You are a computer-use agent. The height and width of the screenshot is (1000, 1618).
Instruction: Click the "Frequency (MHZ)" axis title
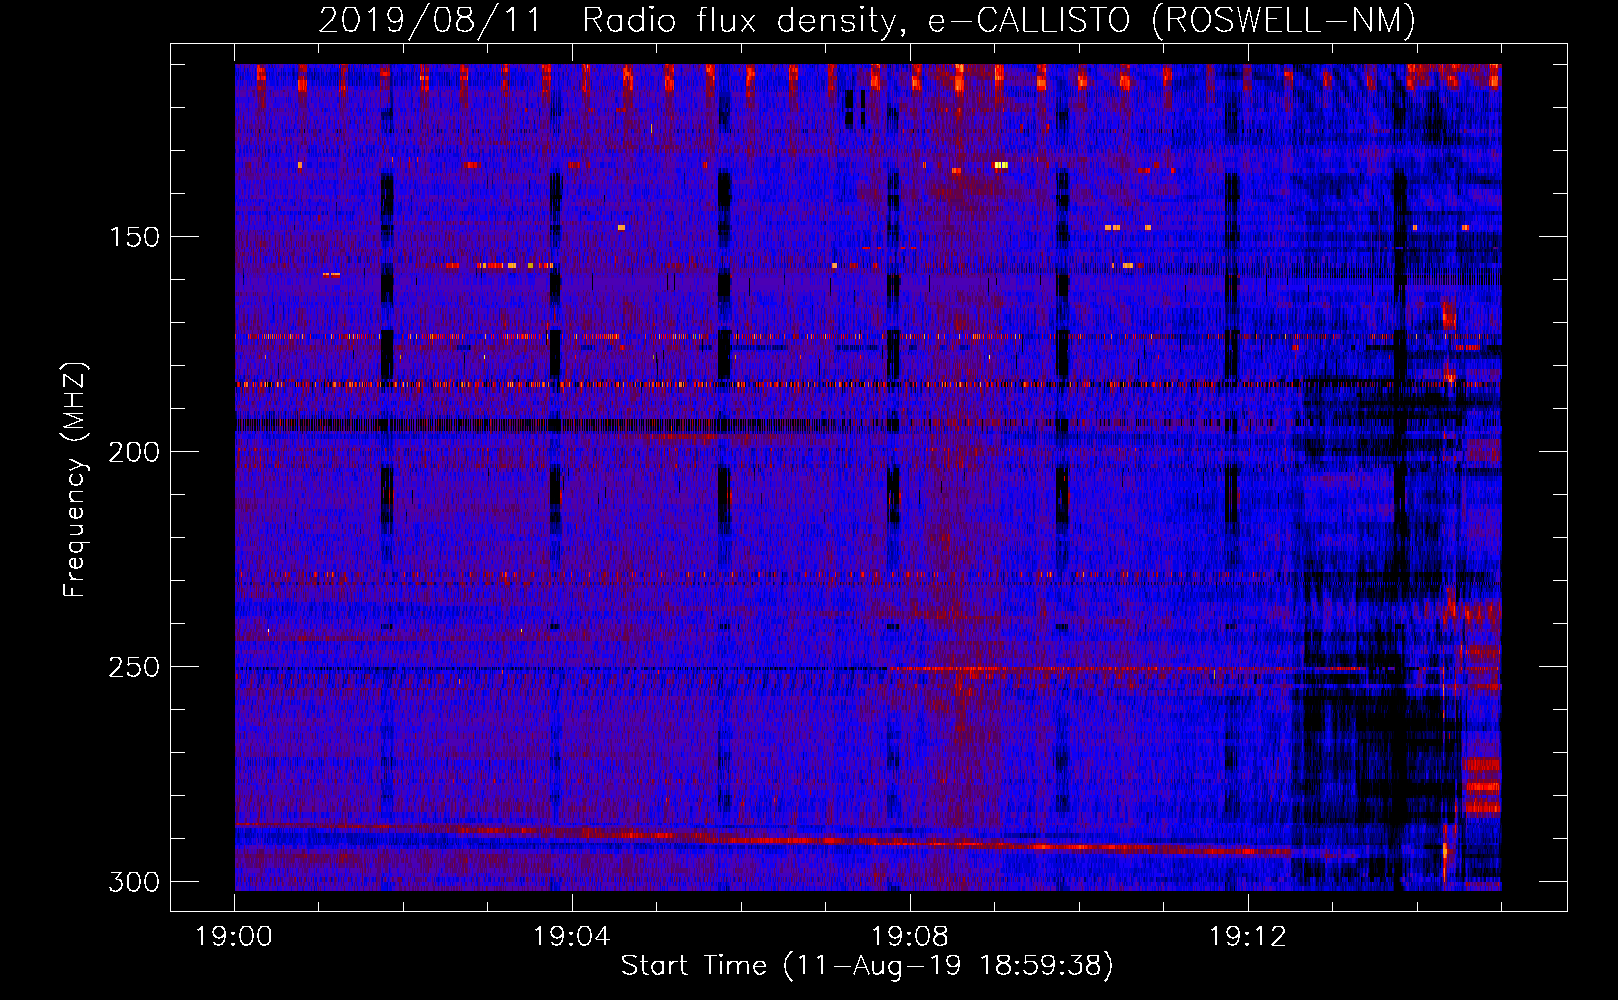point(75,480)
